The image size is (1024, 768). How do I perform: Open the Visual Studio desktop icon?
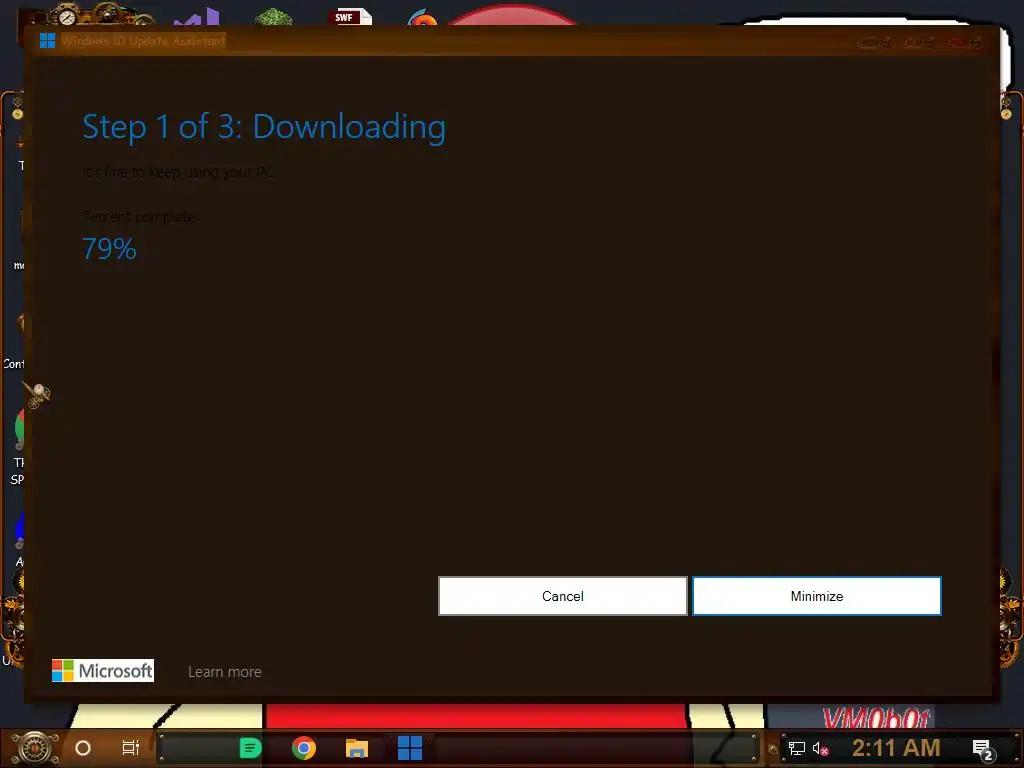[197, 17]
